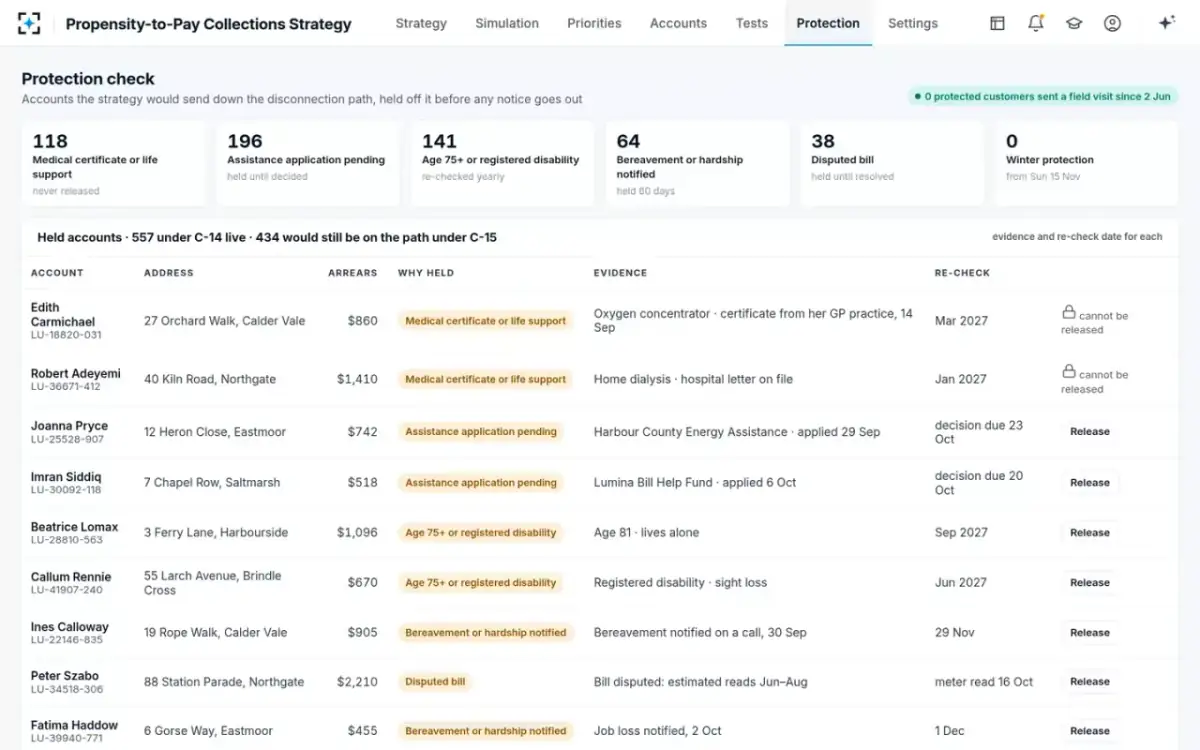Release Fatima Haddow's held account

[1090, 731]
